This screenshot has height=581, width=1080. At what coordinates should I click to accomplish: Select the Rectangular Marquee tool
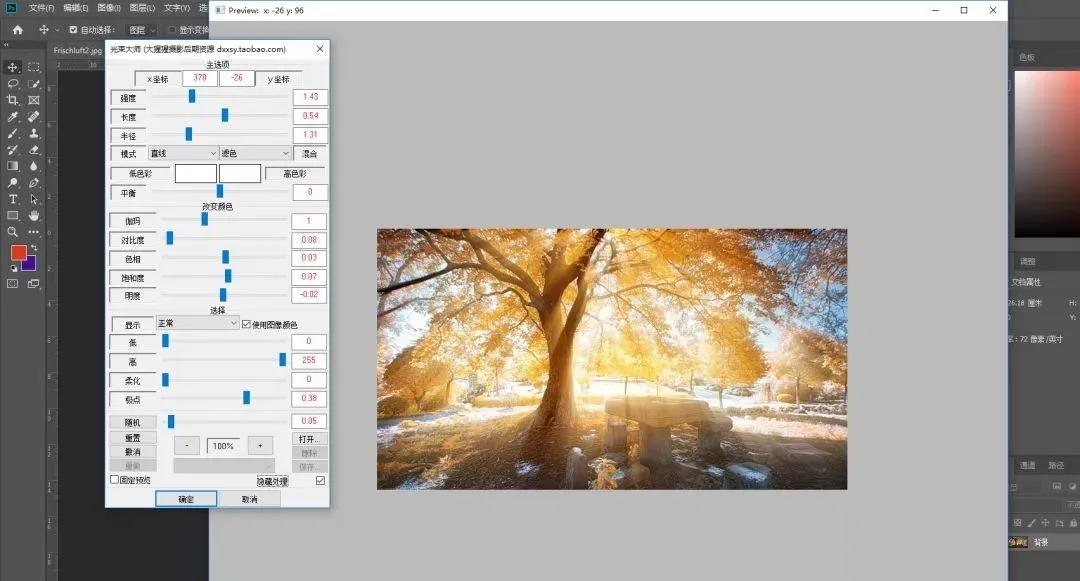(34, 67)
